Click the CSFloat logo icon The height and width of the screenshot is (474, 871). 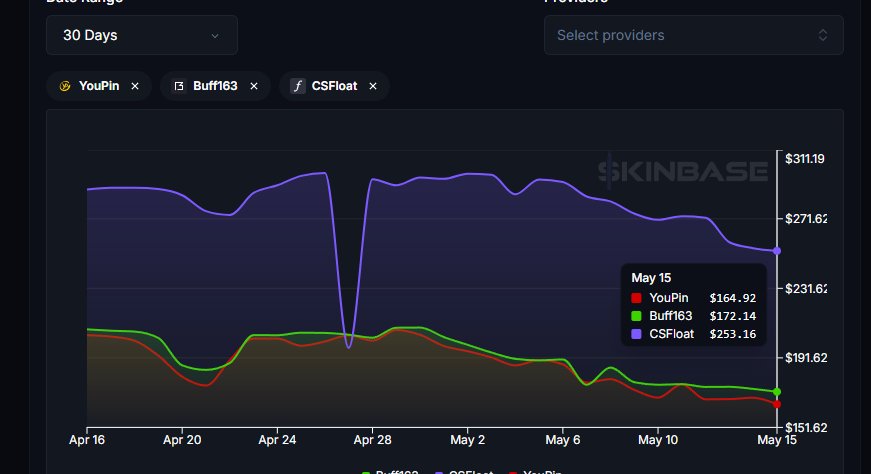click(x=298, y=86)
